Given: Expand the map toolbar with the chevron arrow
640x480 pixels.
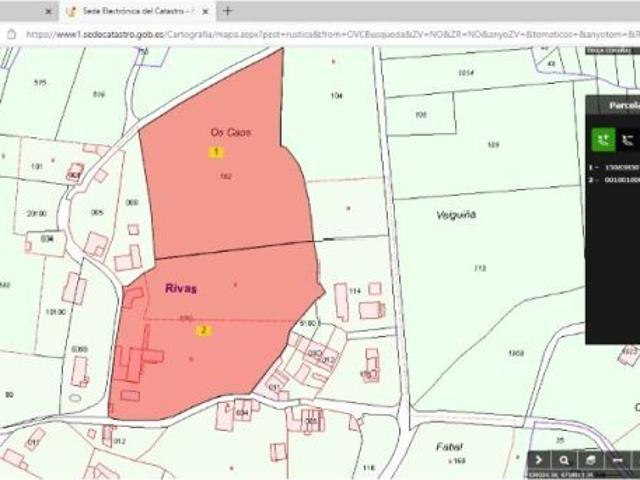Looking at the screenshot, I should 539,460.
